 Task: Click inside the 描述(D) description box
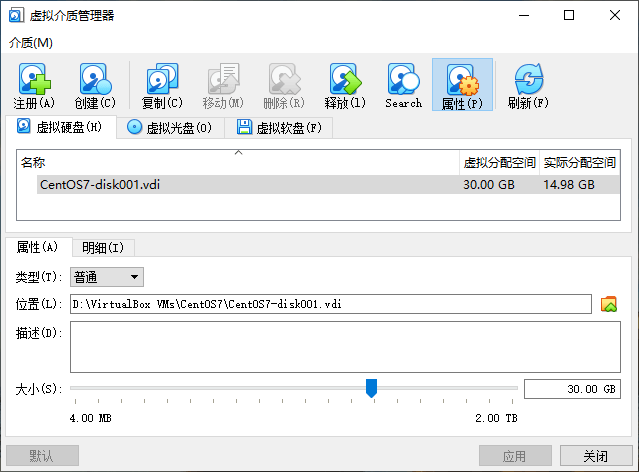pos(345,347)
